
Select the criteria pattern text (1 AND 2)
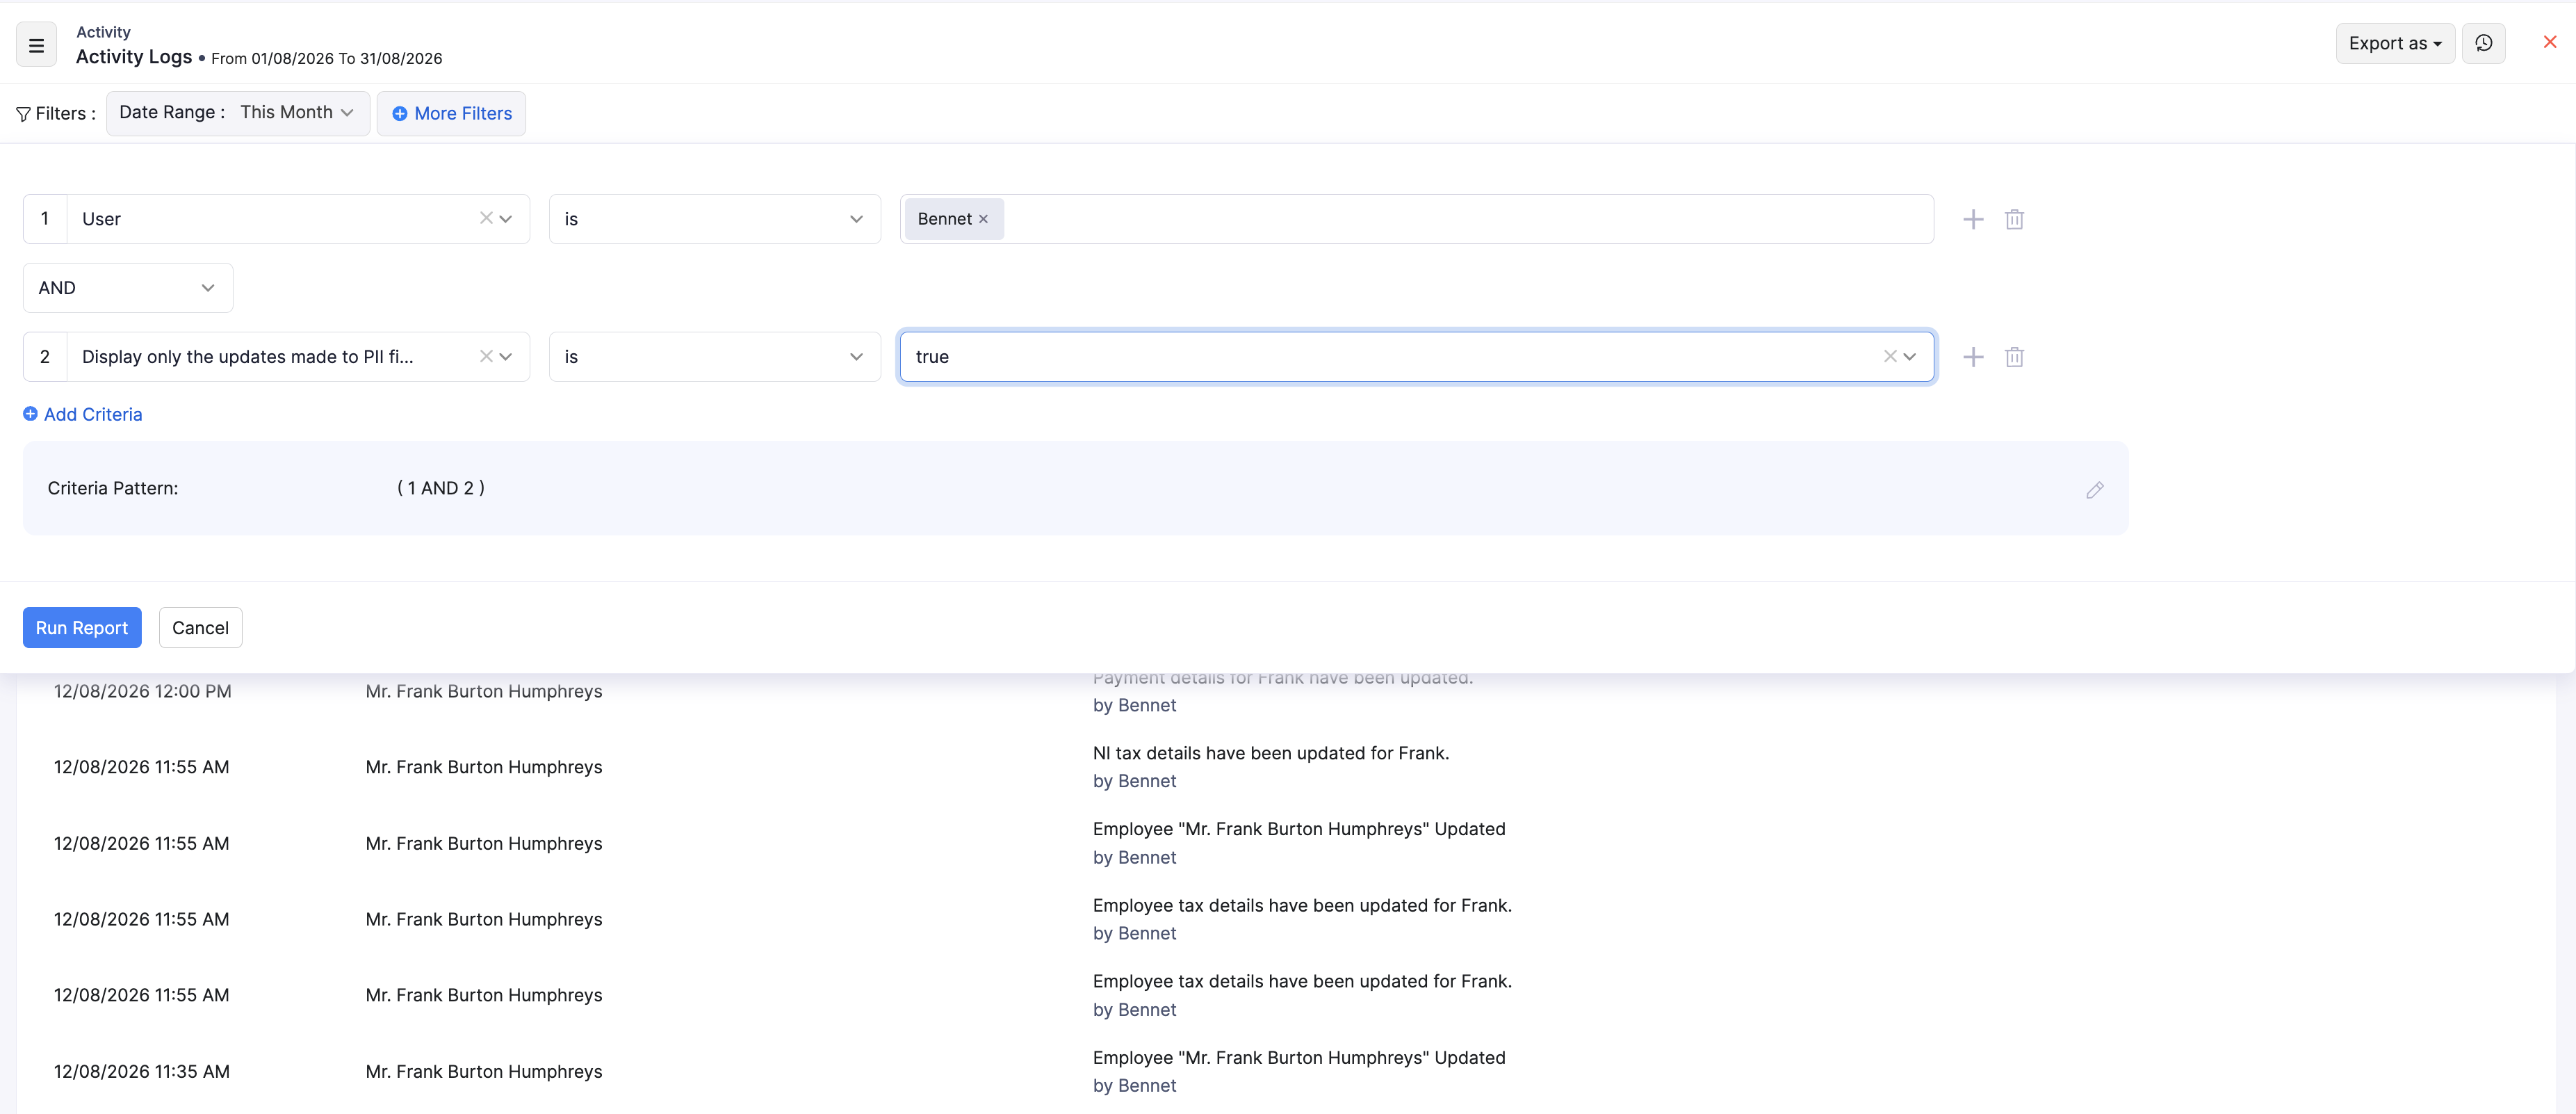coord(440,488)
